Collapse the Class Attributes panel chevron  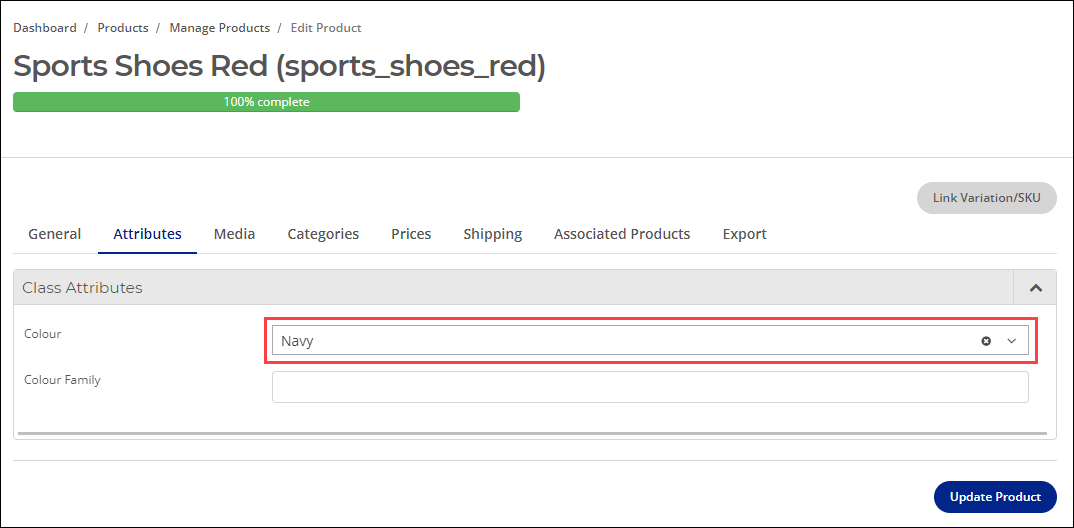coord(1036,288)
